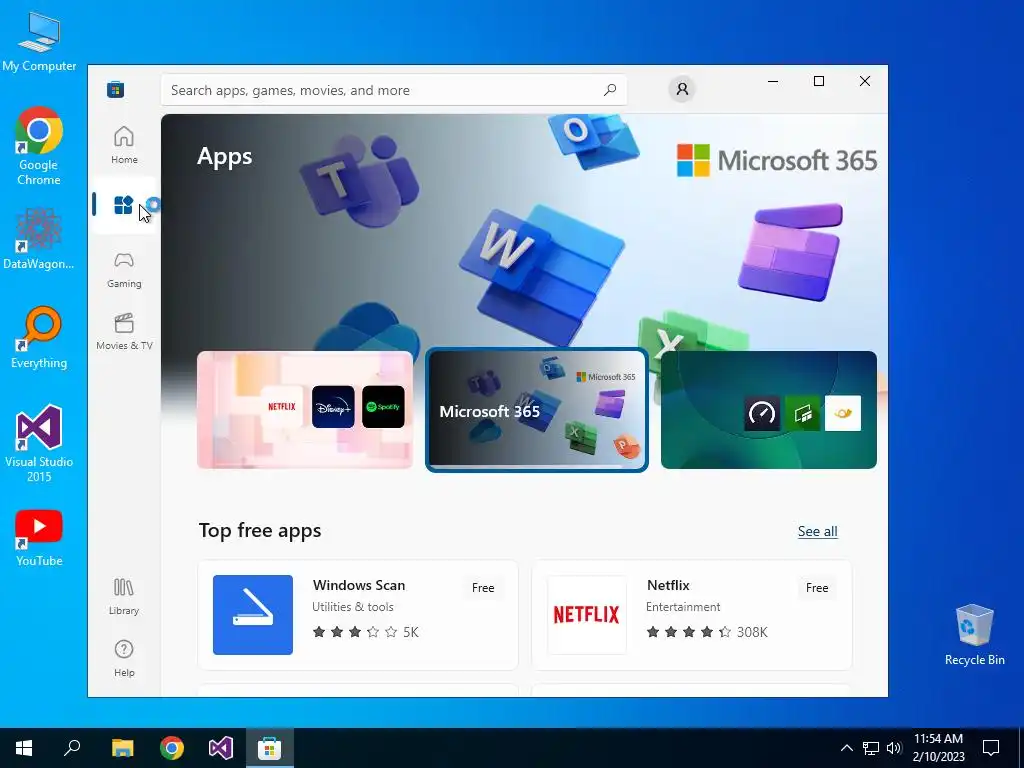
Task: Open the Netflix tile in streaming banner
Action: [281, 406]
